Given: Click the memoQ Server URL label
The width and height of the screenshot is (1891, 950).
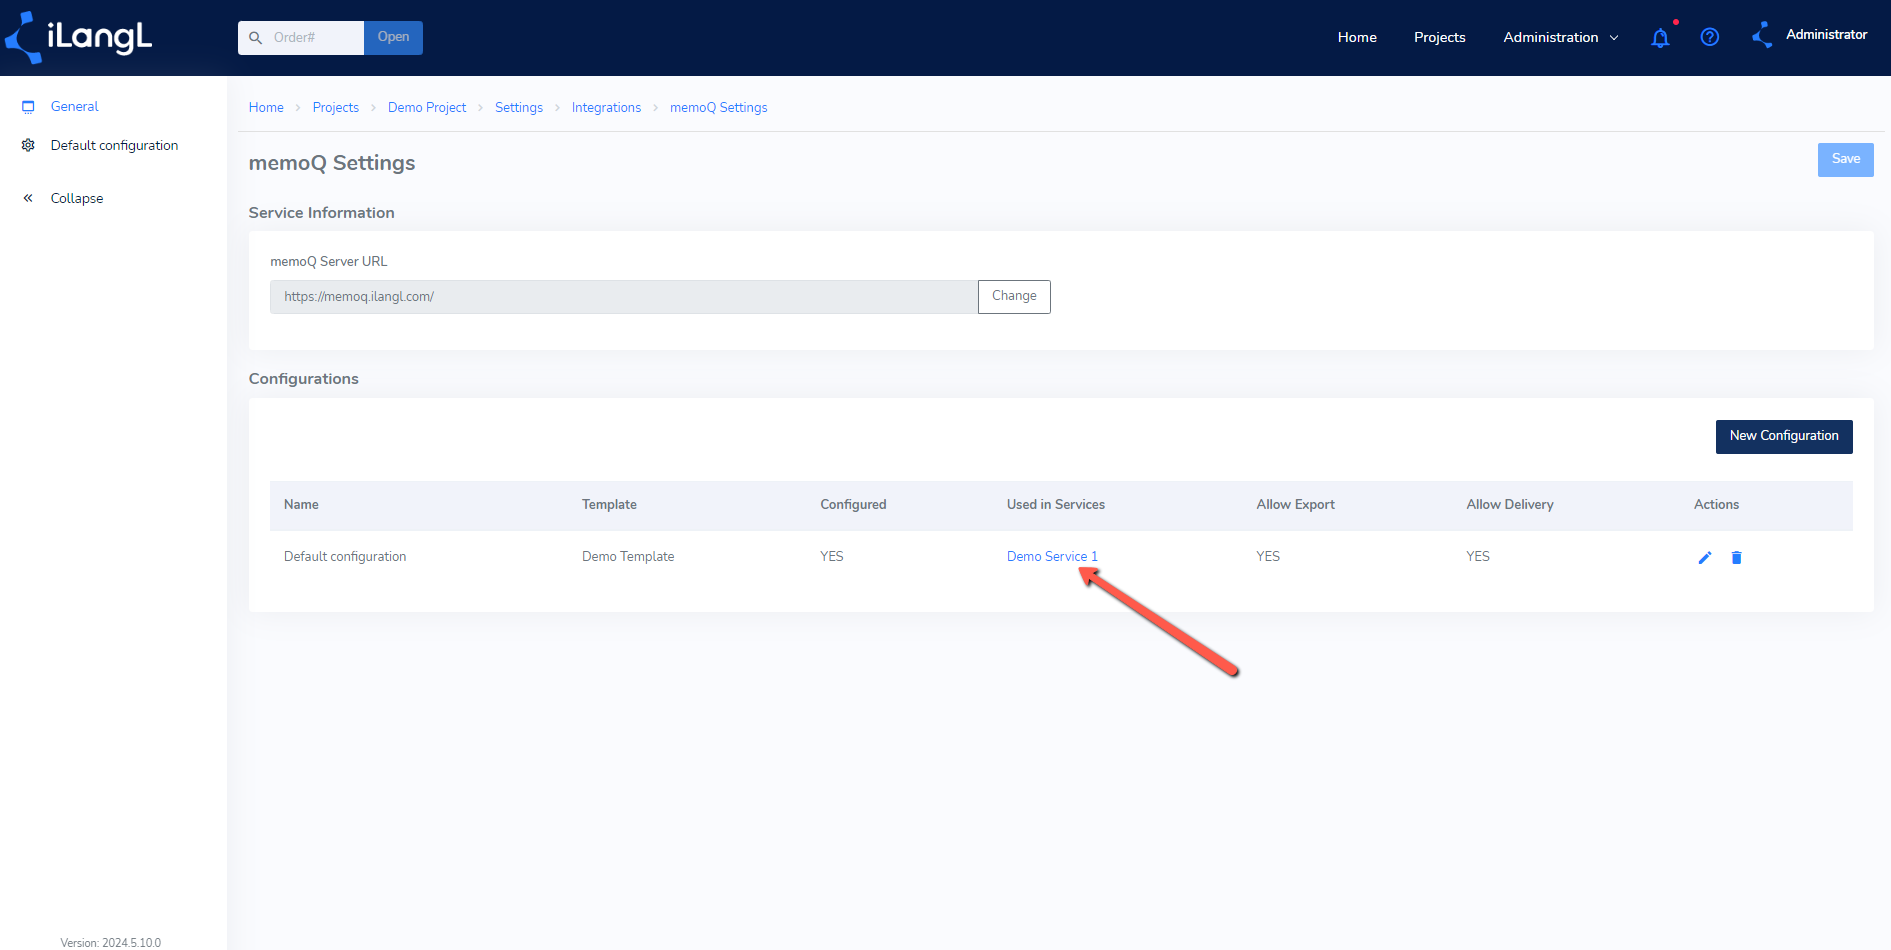Looking at the screenshot, I should click(328, 262).
